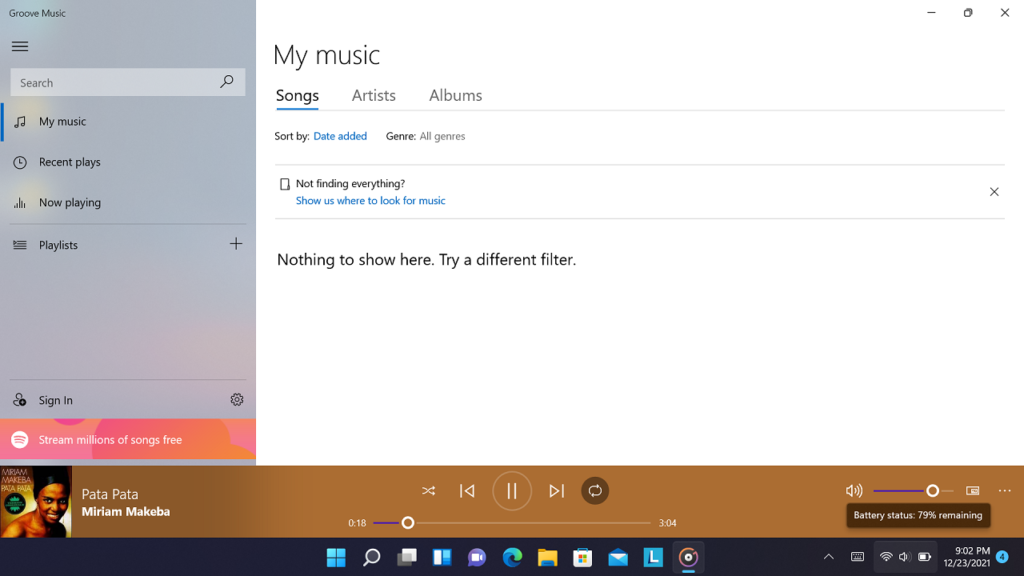Open taskbar Search

(x=372, y=557)
